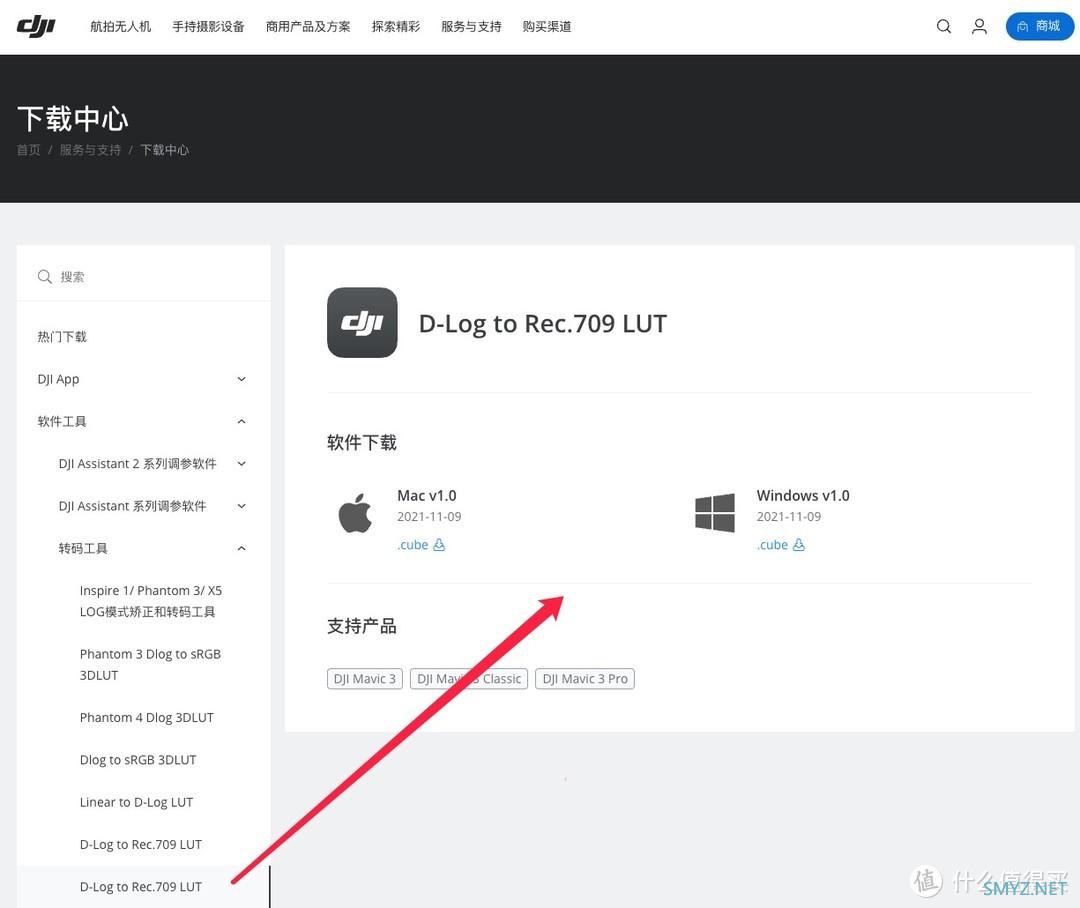The width and height of the screenshot is (1080, 908).
Task: Open the unhighlighted D-Log to Rec.709 LUT entry
Action: coord(141,845)
